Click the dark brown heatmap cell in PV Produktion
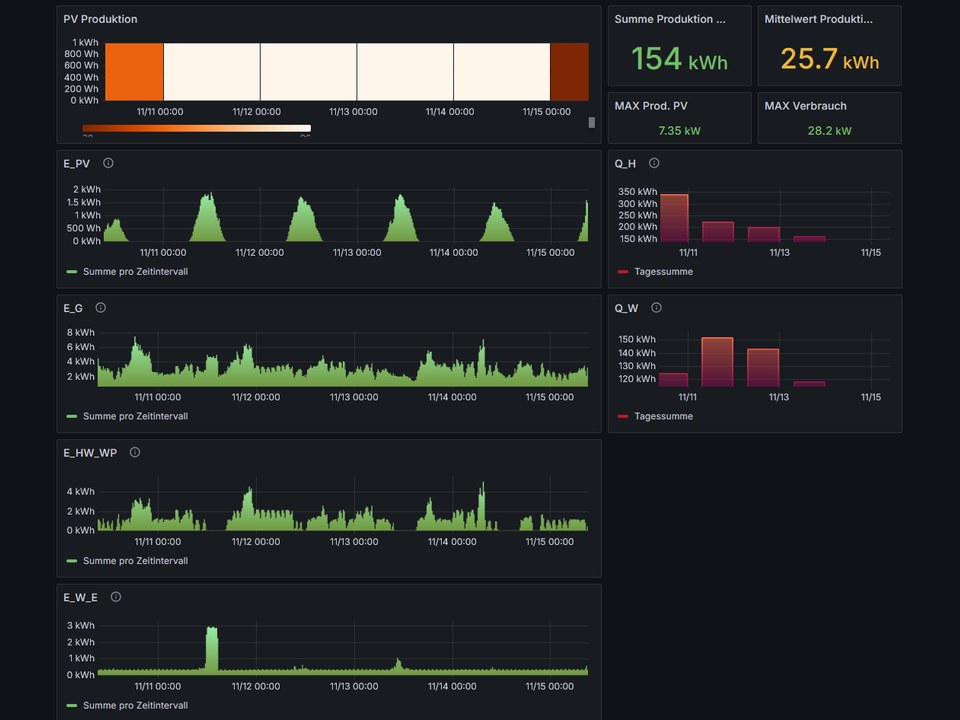Screen dimensions: 960x720 click(x=569, y=72)
